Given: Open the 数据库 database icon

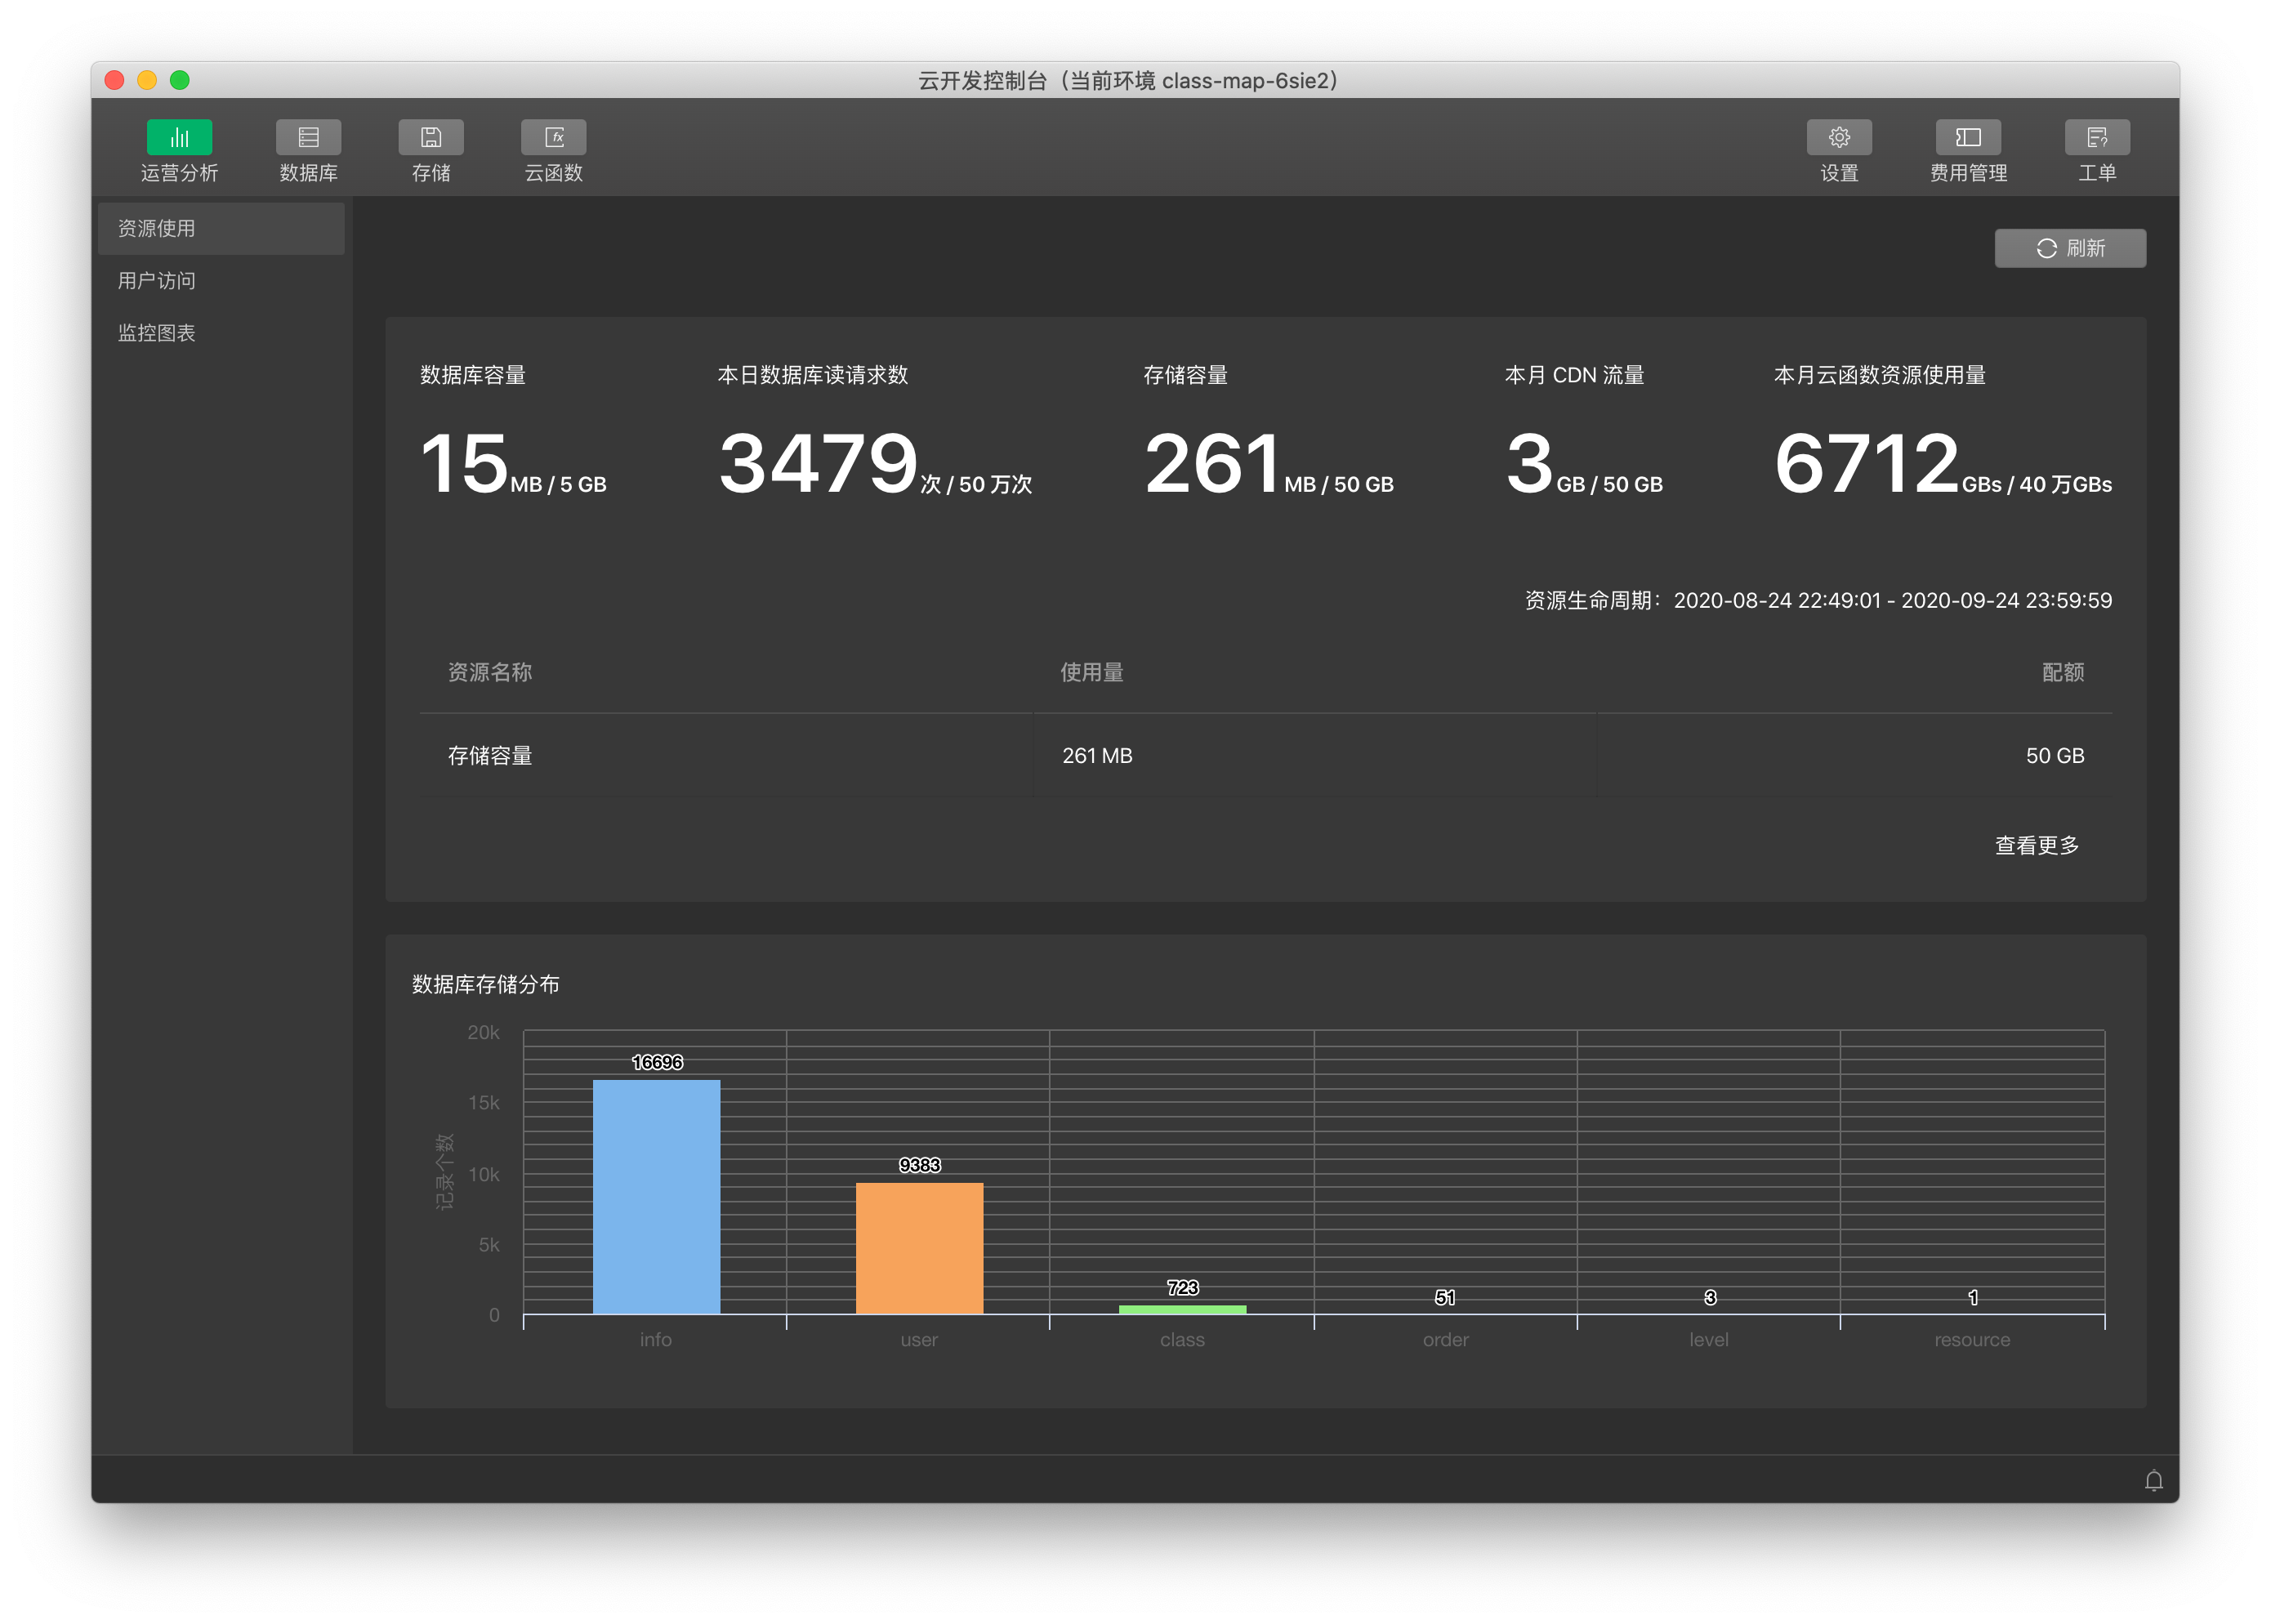Looking at the screenshot, I should pos(308,138).
